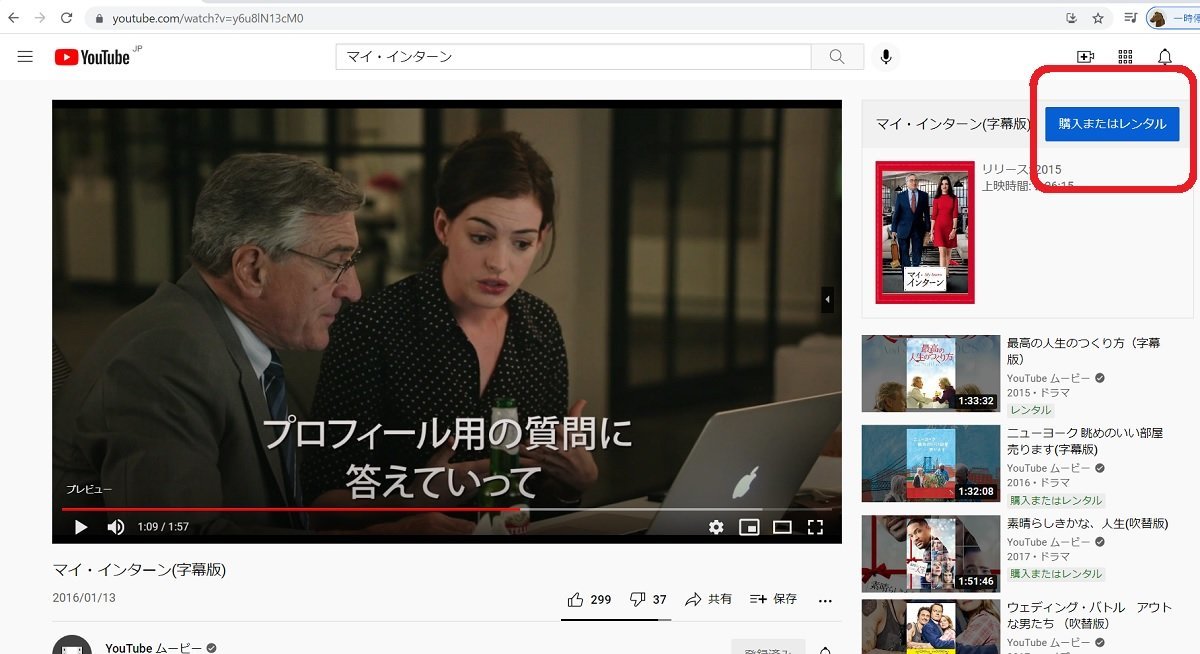Click the browser forward arrow
This screenshot has width=1200, height=654.
(x=40, y=18)
